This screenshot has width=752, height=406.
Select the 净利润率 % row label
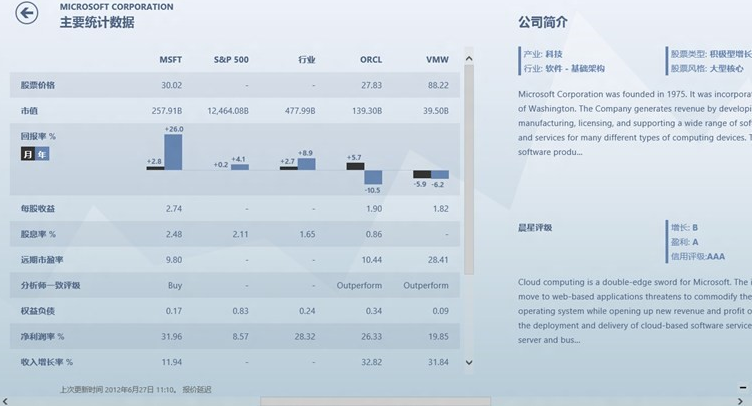tap(42, 337)
